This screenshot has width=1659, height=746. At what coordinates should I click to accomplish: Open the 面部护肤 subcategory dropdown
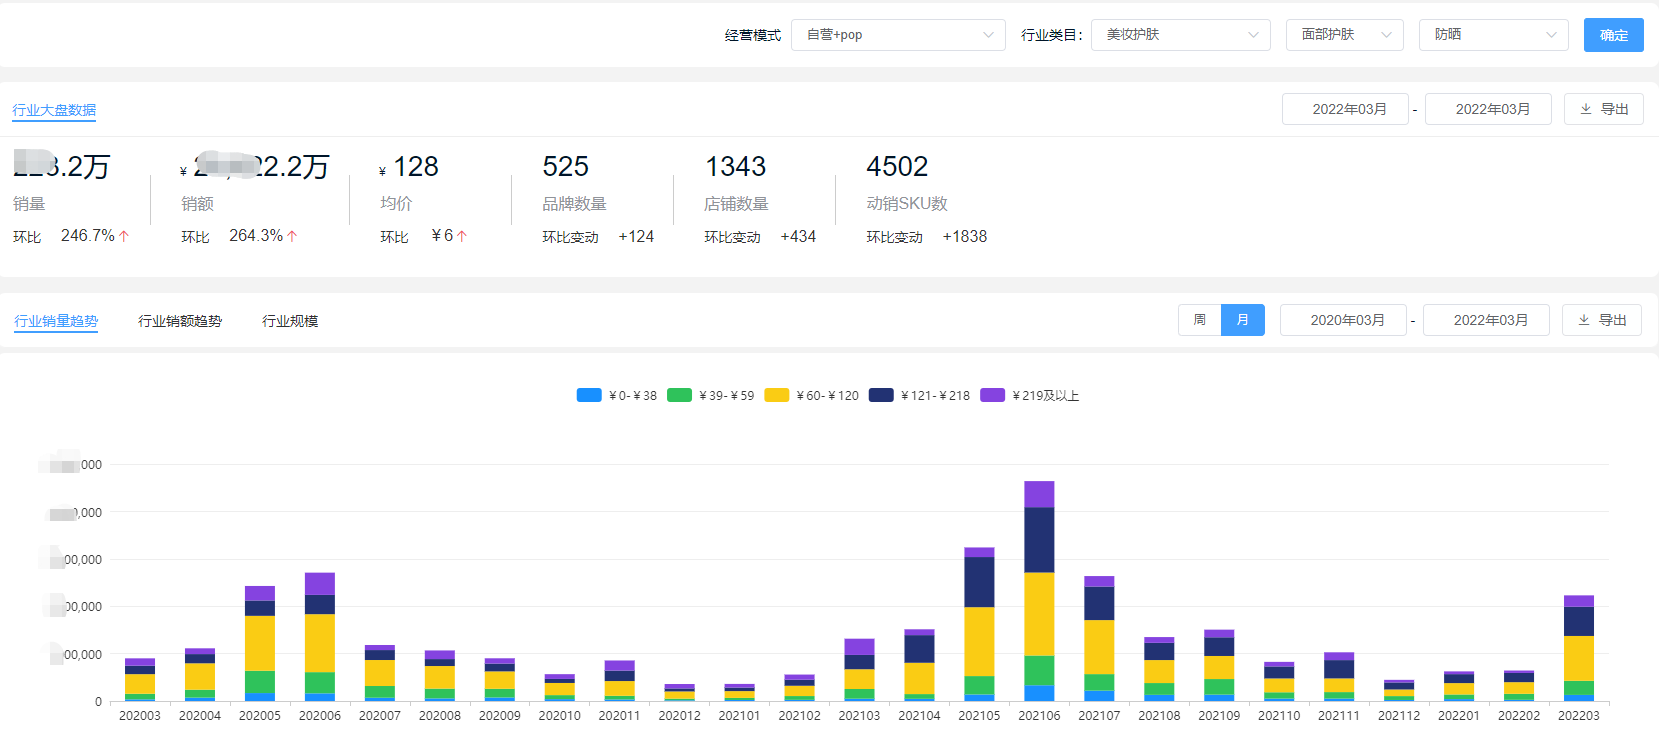click(1344, 35)
